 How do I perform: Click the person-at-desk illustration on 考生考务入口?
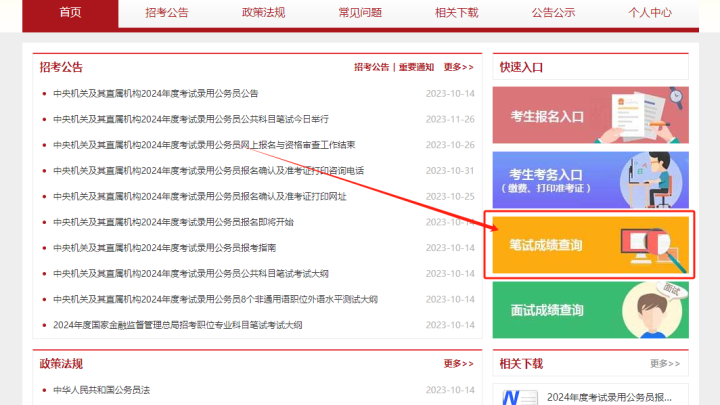pos(651,180)
